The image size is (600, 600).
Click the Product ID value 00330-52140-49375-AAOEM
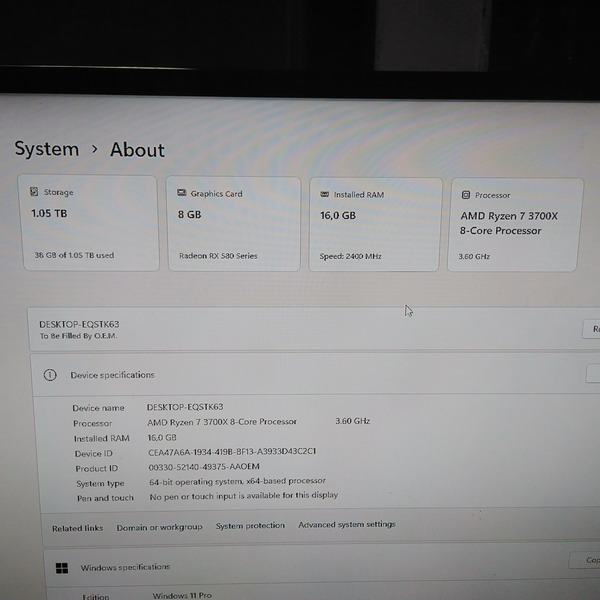coord(204,467)
